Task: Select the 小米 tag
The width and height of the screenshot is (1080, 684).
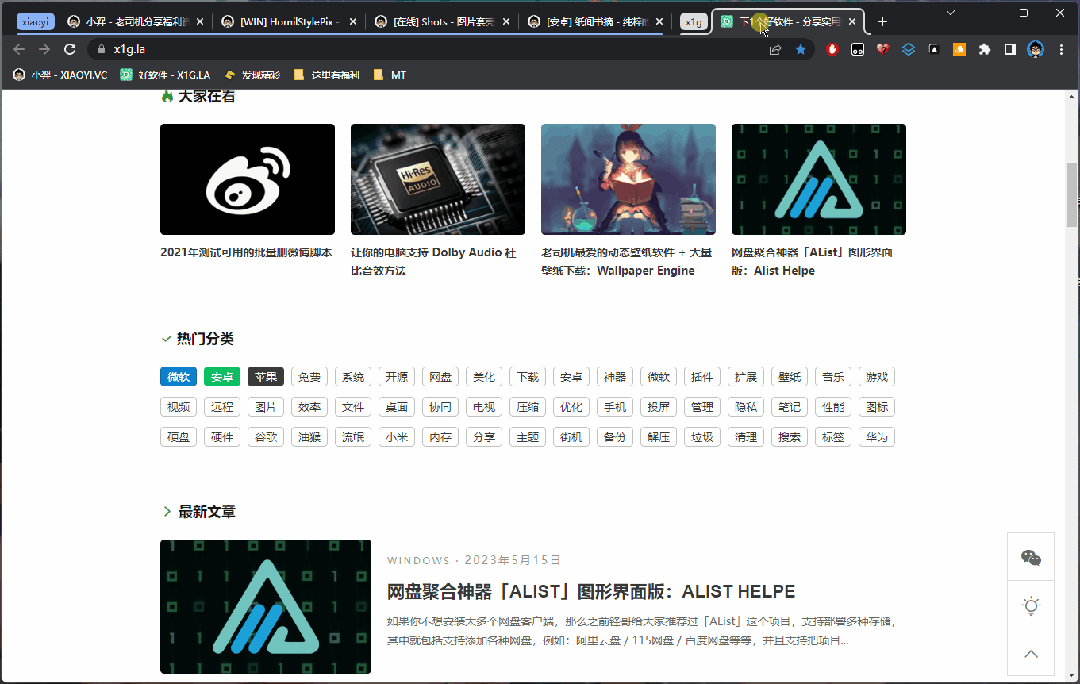Action: 397,437
